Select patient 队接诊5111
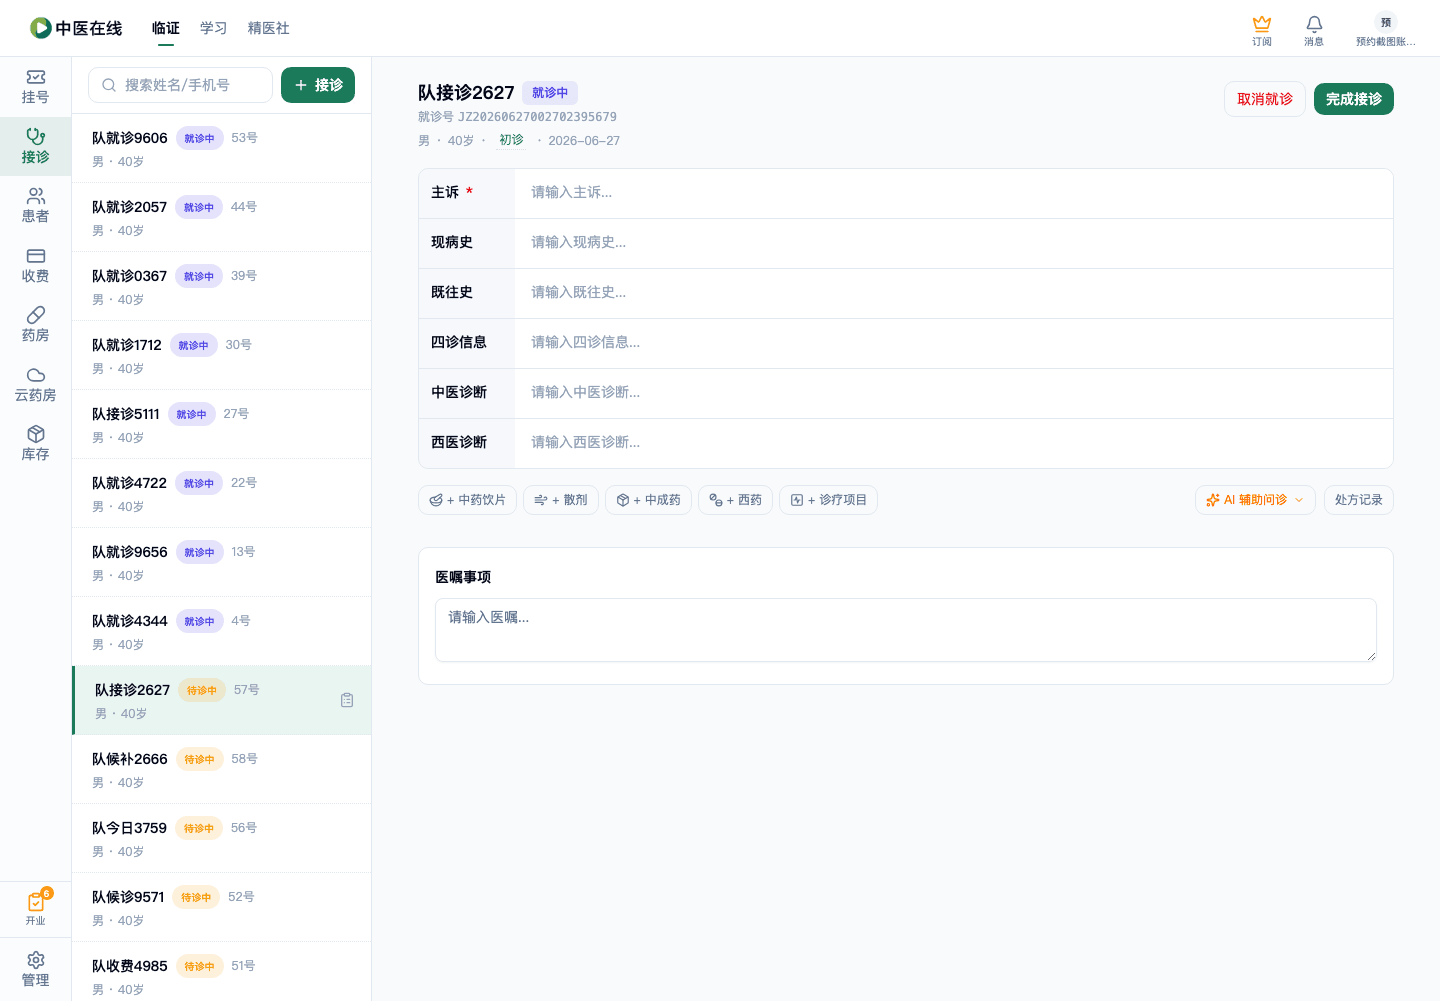 point(222,424)
